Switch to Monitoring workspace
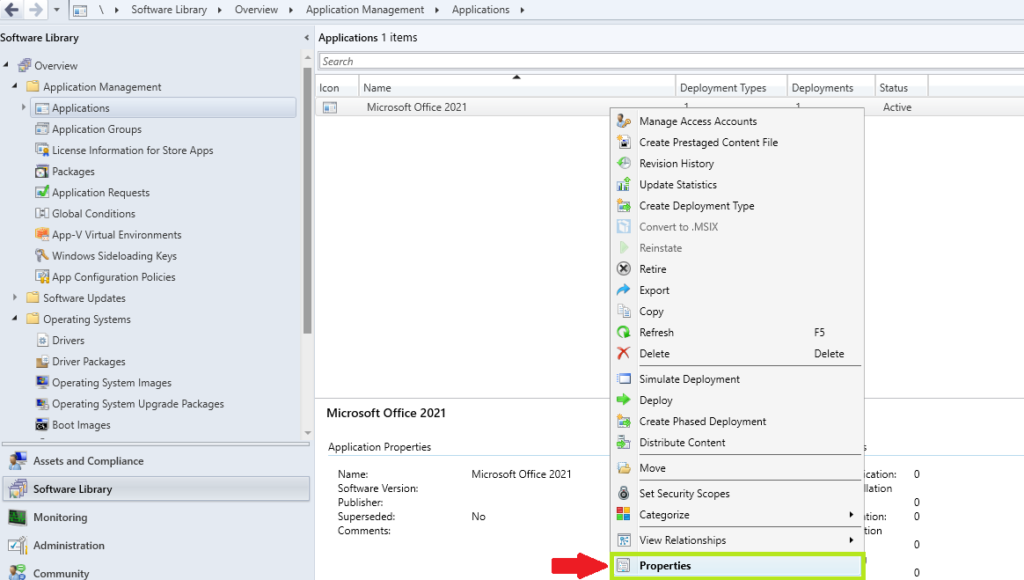This screenshot has height=580, width=1024. pos(156,517)
